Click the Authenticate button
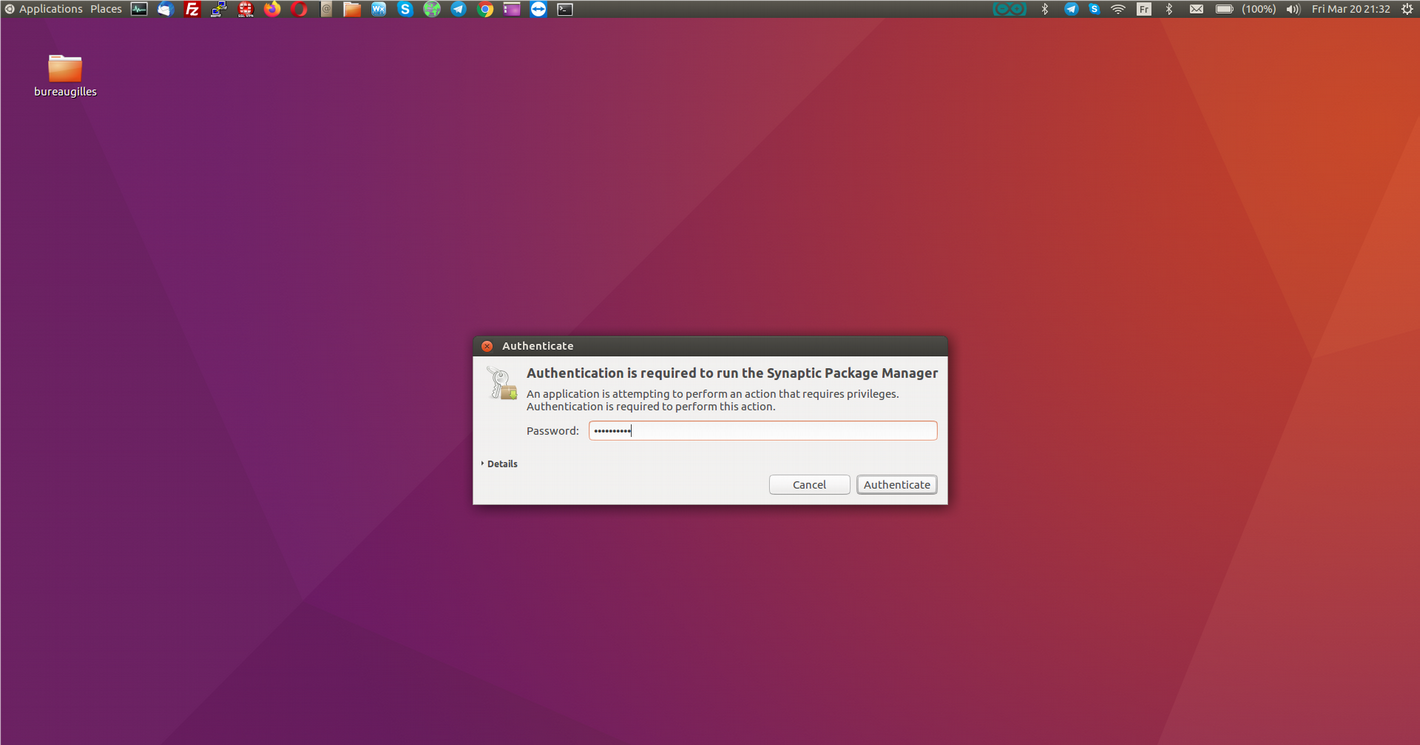This screenshot has width=1420, height=745. pyautogui.click(x=896, y=485)
